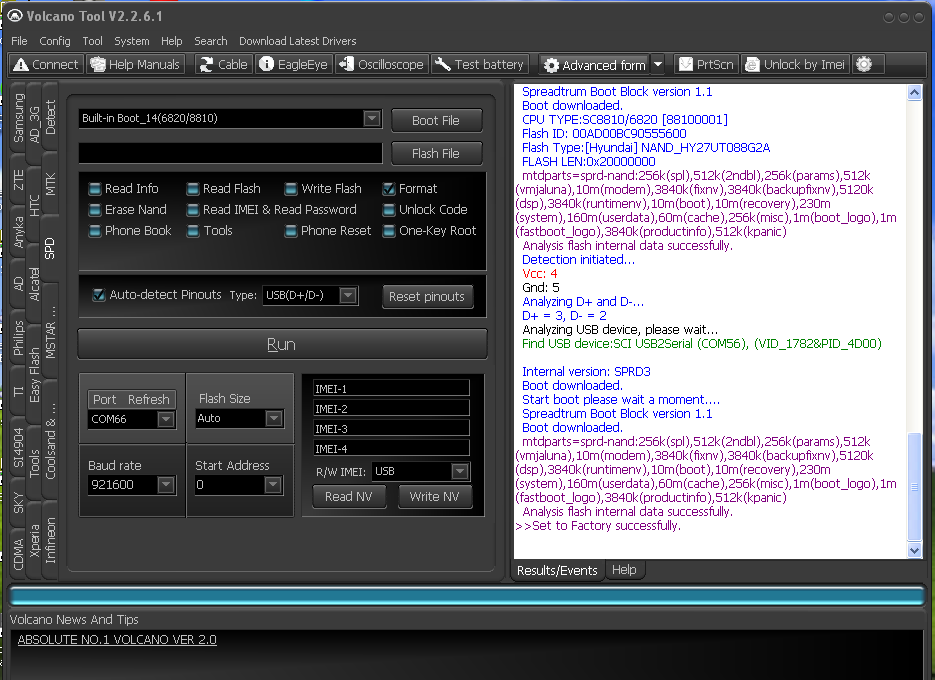Open Help Manuals from the toolbar
The width and height of the screenshot is (935, 680).
(x=136, y=64)
